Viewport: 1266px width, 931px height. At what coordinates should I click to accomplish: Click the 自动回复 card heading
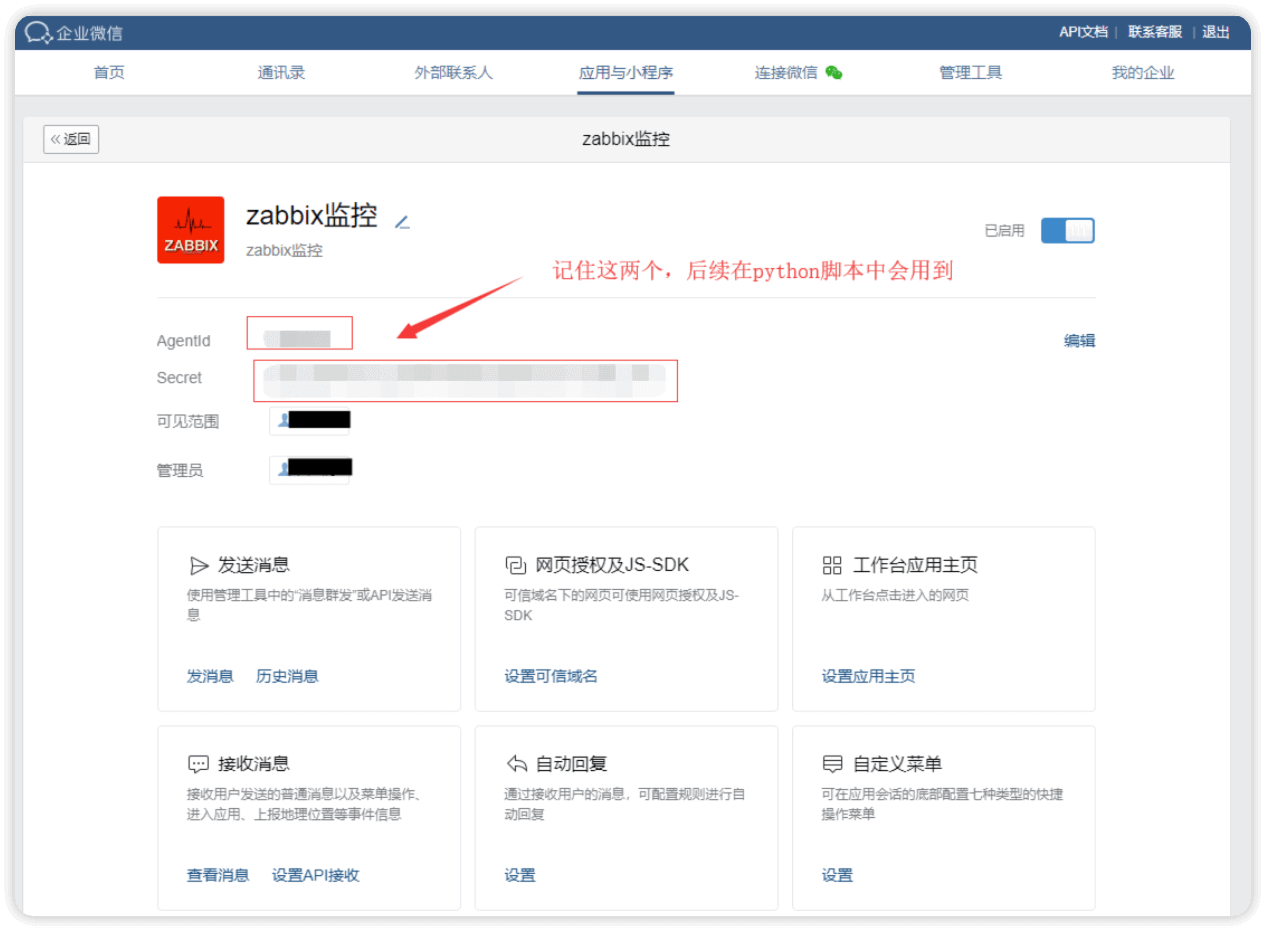(572, 765)
